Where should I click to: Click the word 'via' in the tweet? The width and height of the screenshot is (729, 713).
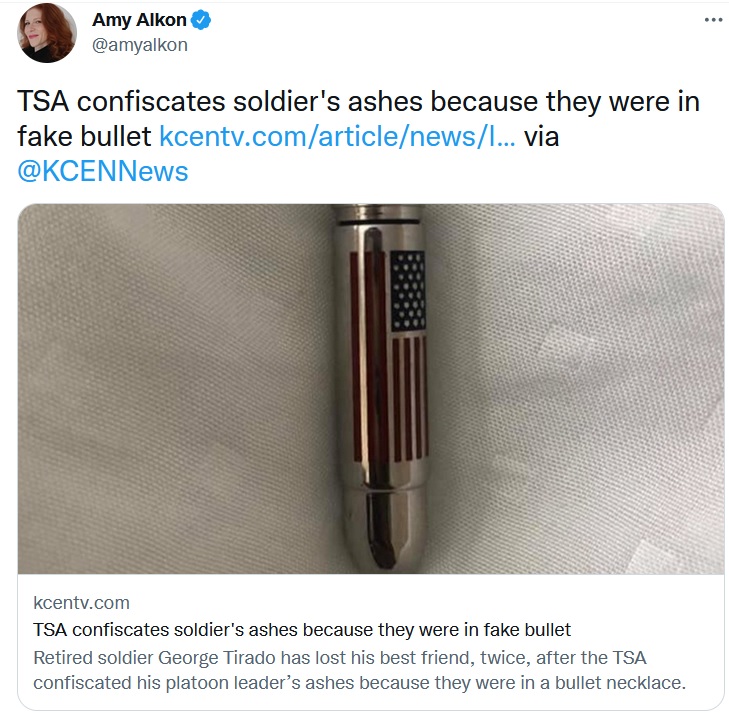point(542,137)
